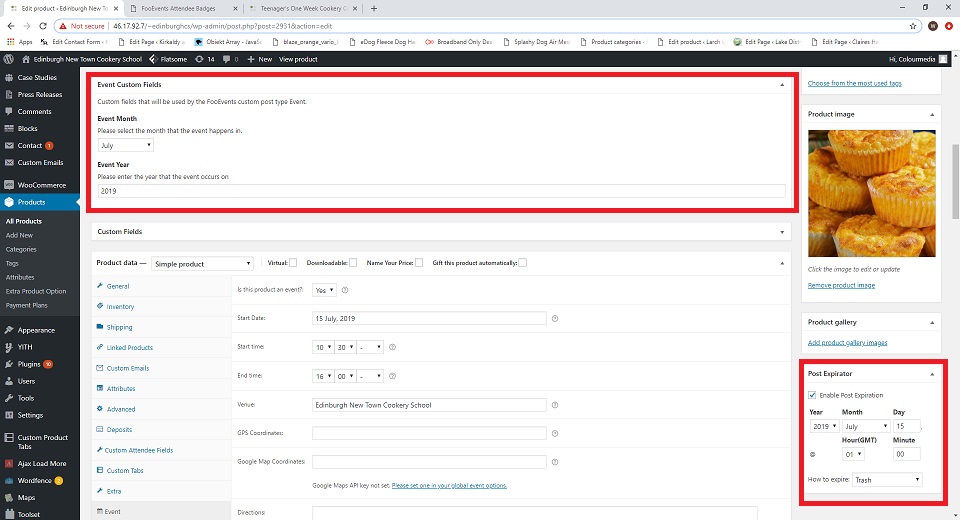Tick the Downloadable checkbox

353,263
